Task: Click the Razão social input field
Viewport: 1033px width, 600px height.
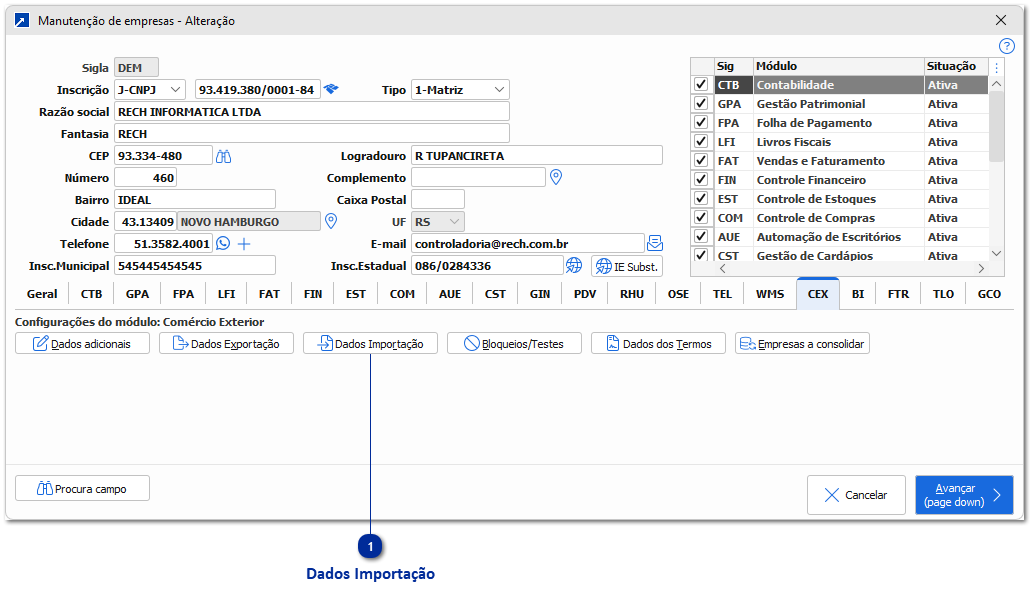Action: pyautogui.click(x=312, y=112)
